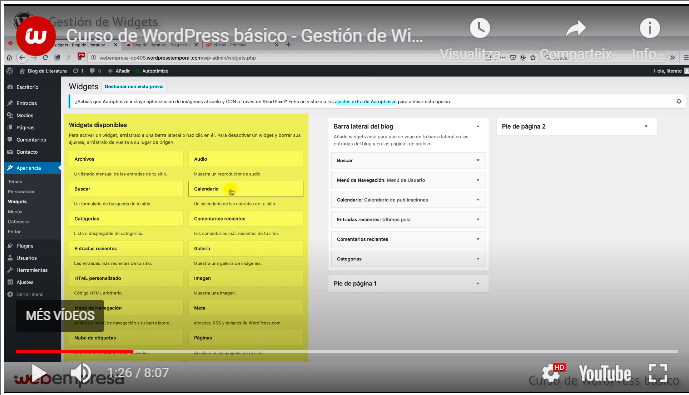Click the Share arrow icon
The width and height of the screenshot is (689, 395).
click(x=576, y=28)
